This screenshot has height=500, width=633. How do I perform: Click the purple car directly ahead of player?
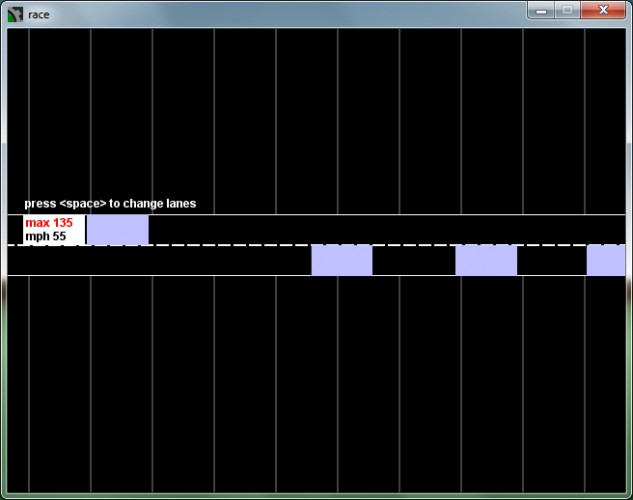[118, 230]
